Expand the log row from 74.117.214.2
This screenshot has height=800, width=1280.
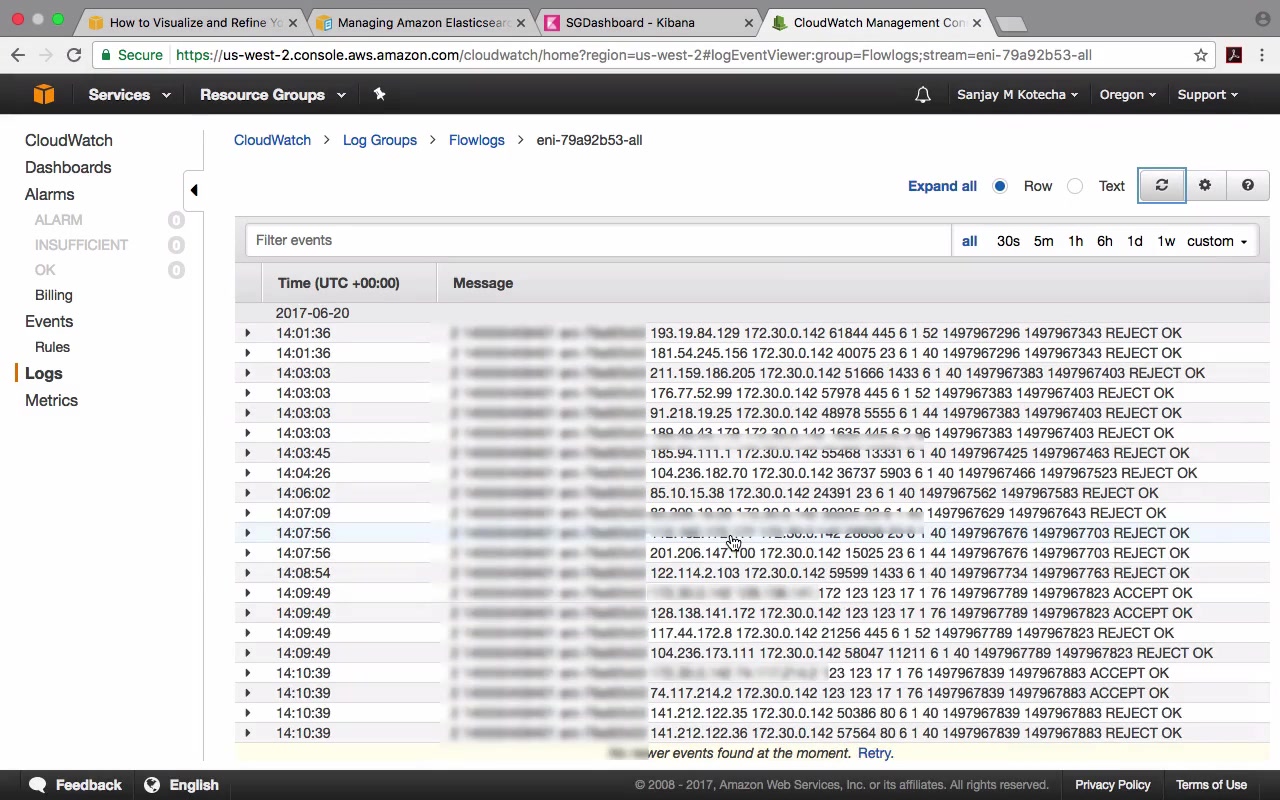click(x=248, y=693)
